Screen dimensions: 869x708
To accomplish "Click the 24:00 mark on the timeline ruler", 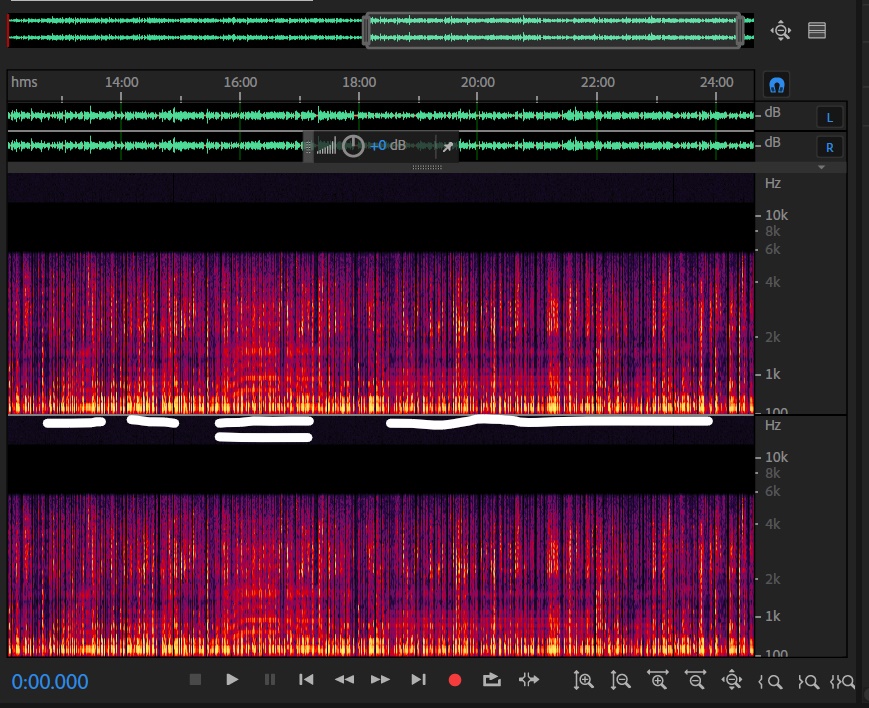I will pos(717,83).
